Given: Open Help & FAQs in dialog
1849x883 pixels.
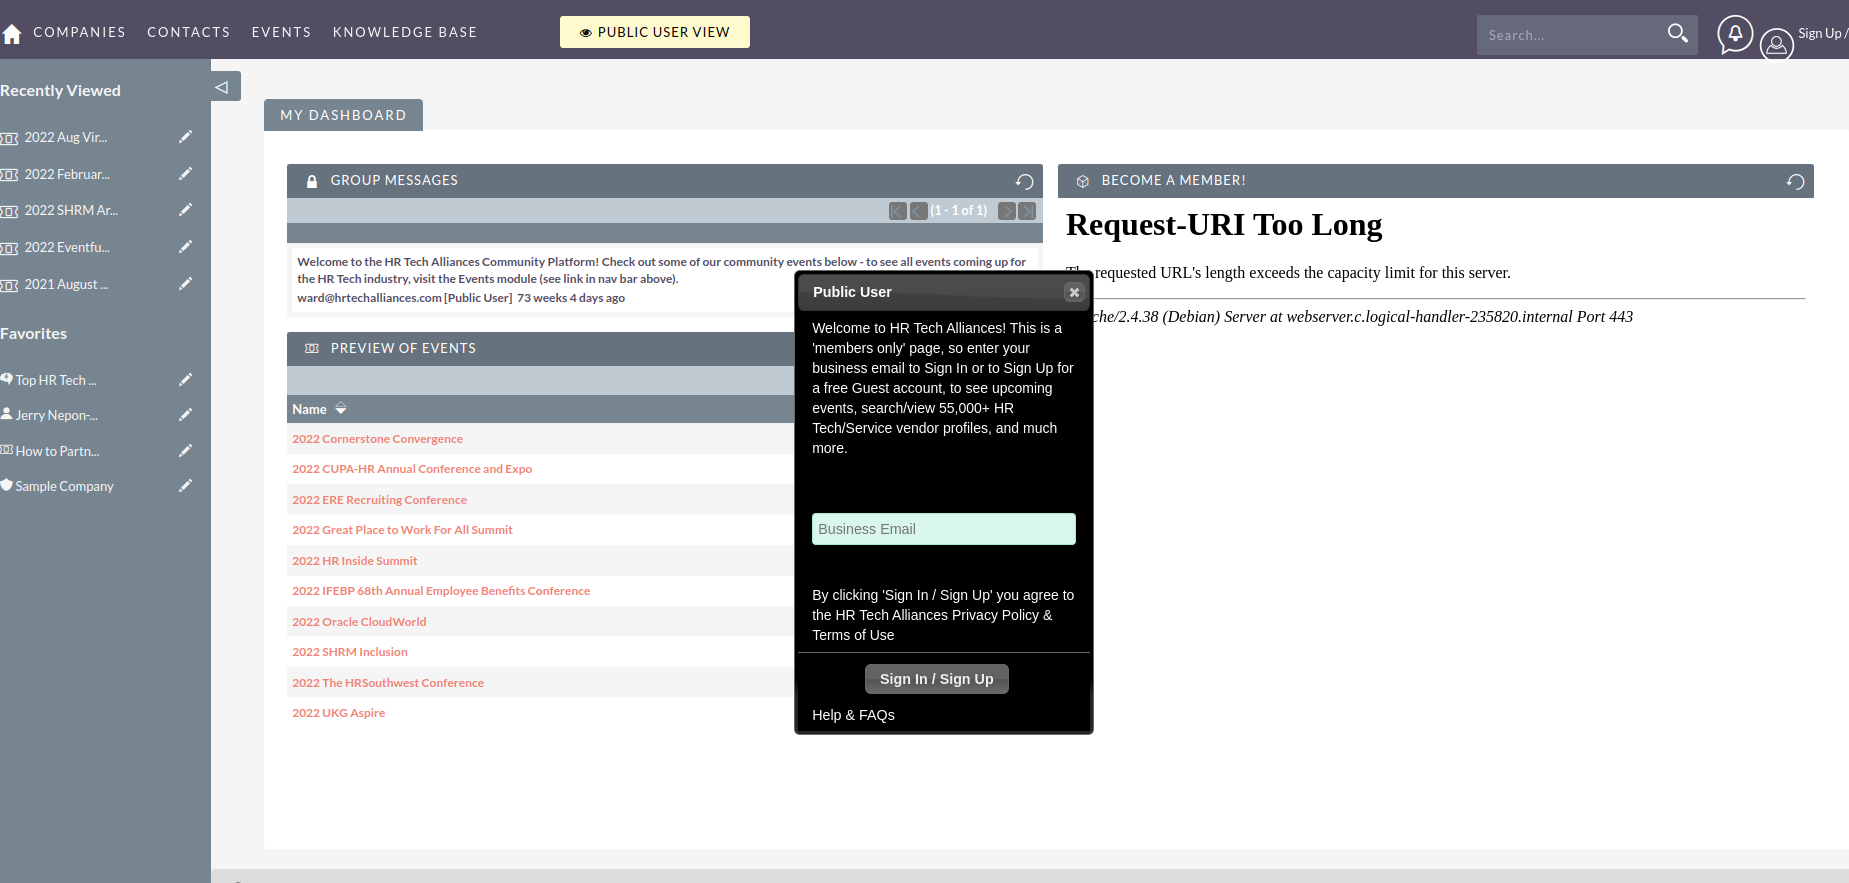Looking at the screenshot, I should point(853,715).
